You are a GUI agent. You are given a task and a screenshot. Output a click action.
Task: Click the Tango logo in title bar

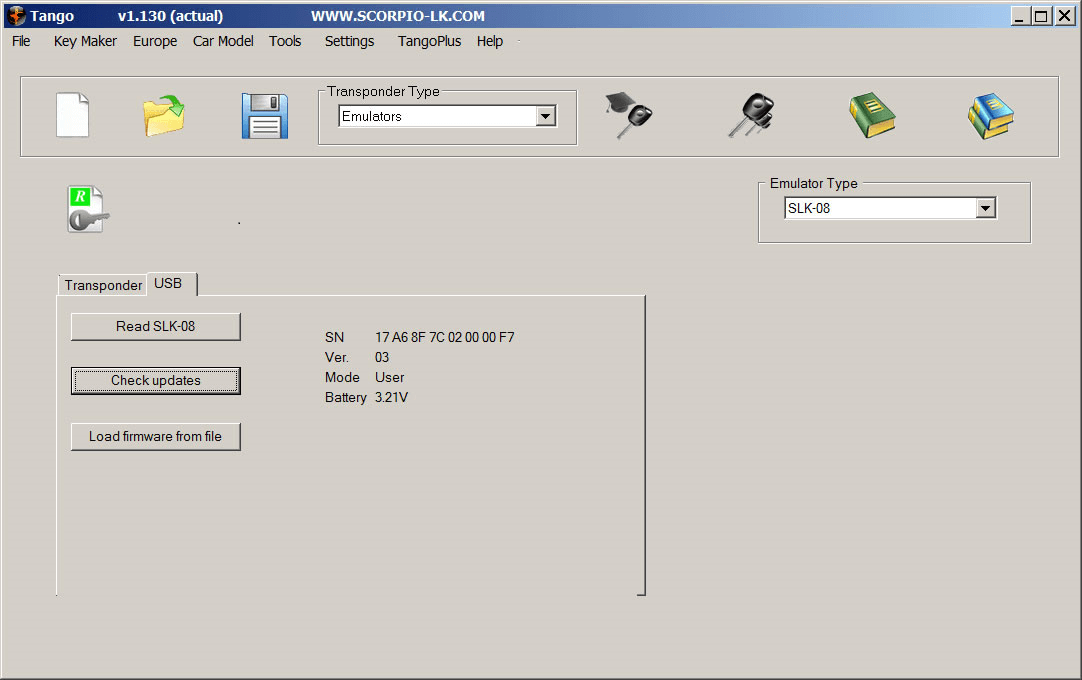15,15
